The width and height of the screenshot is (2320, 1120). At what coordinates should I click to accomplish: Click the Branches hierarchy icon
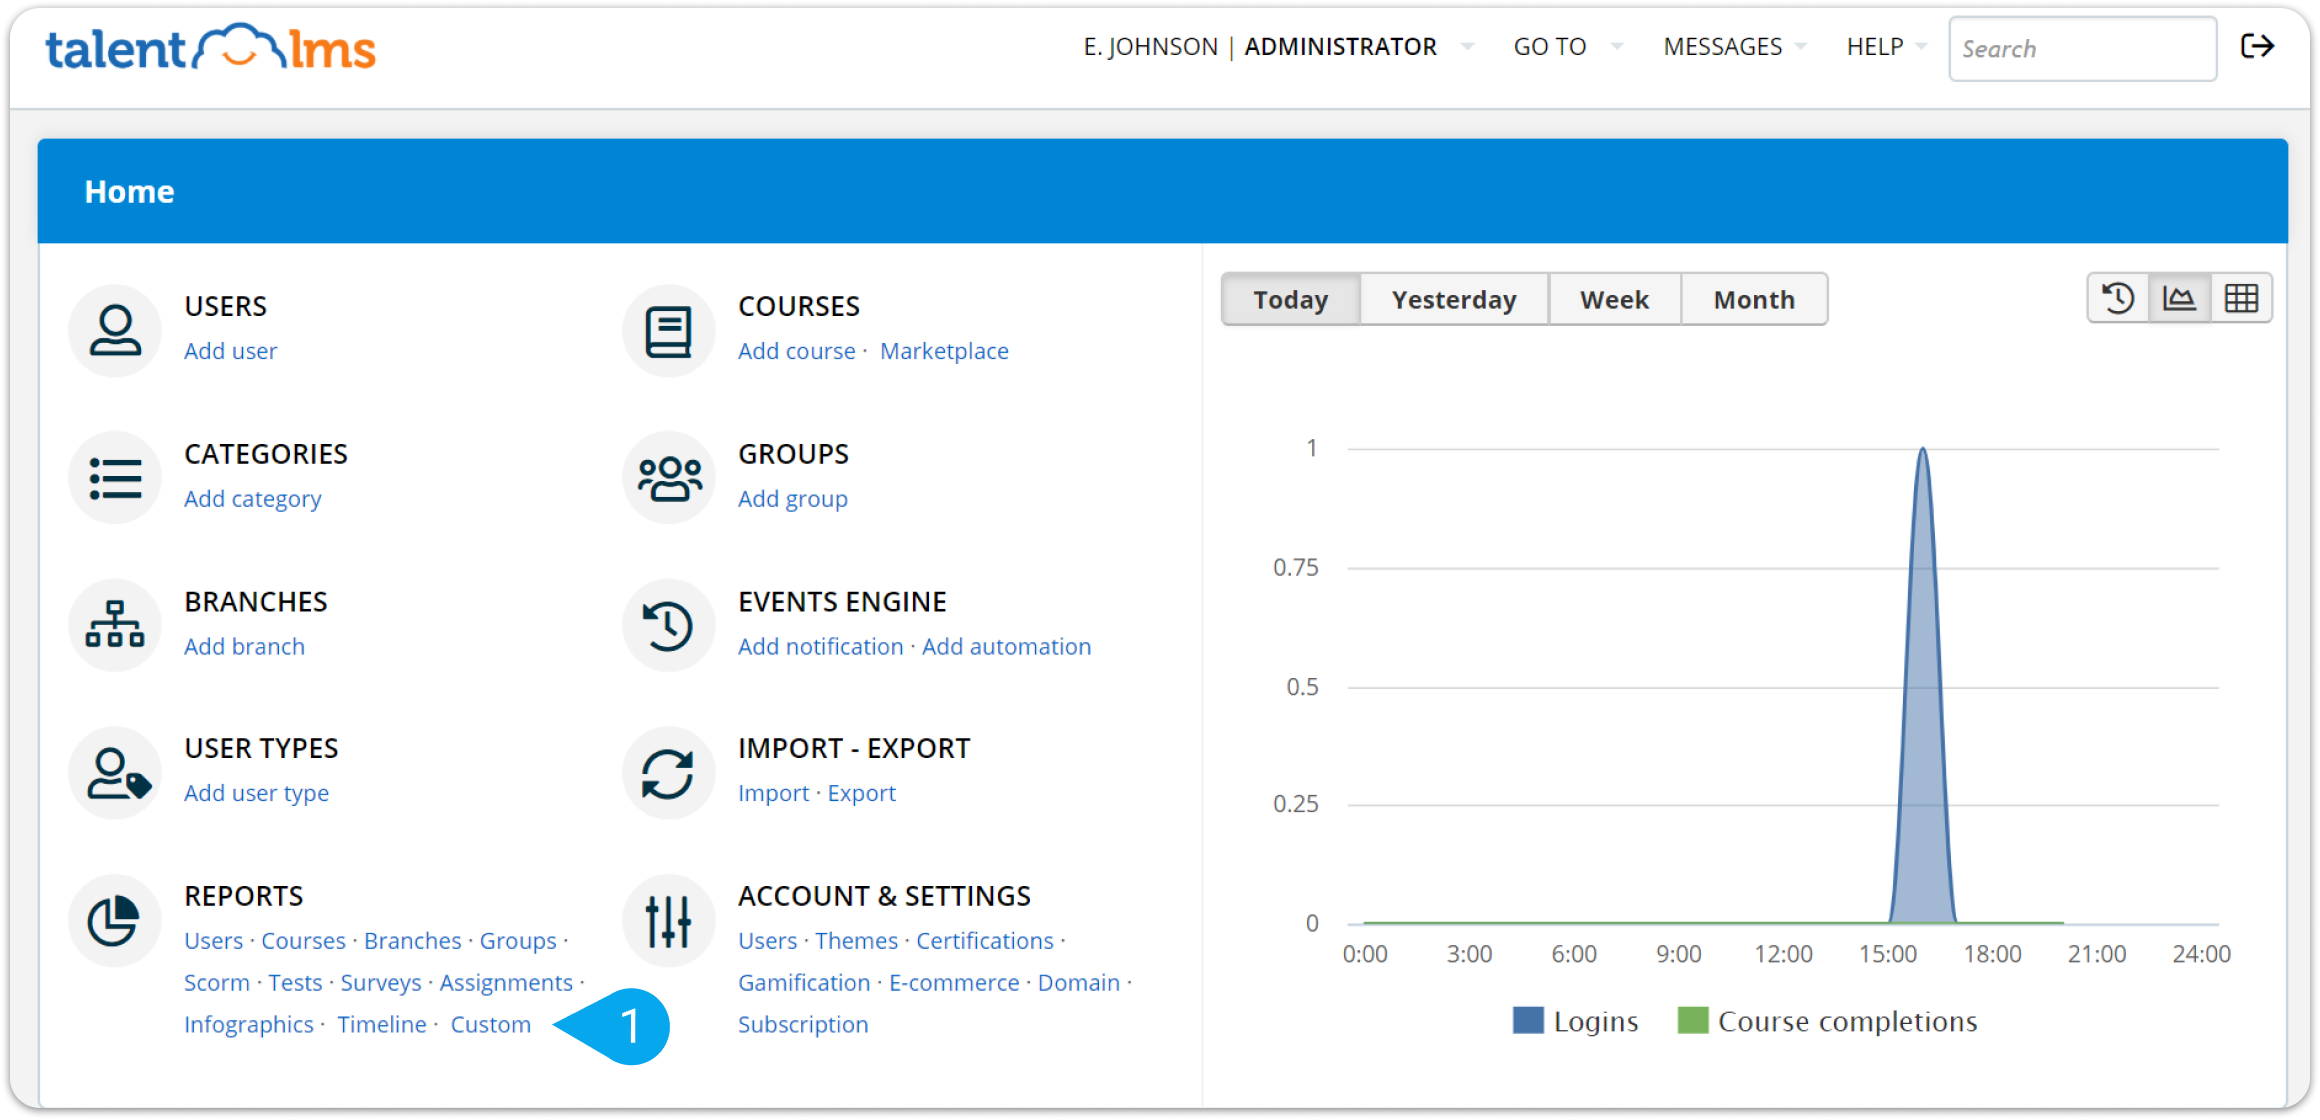[115, 625]
